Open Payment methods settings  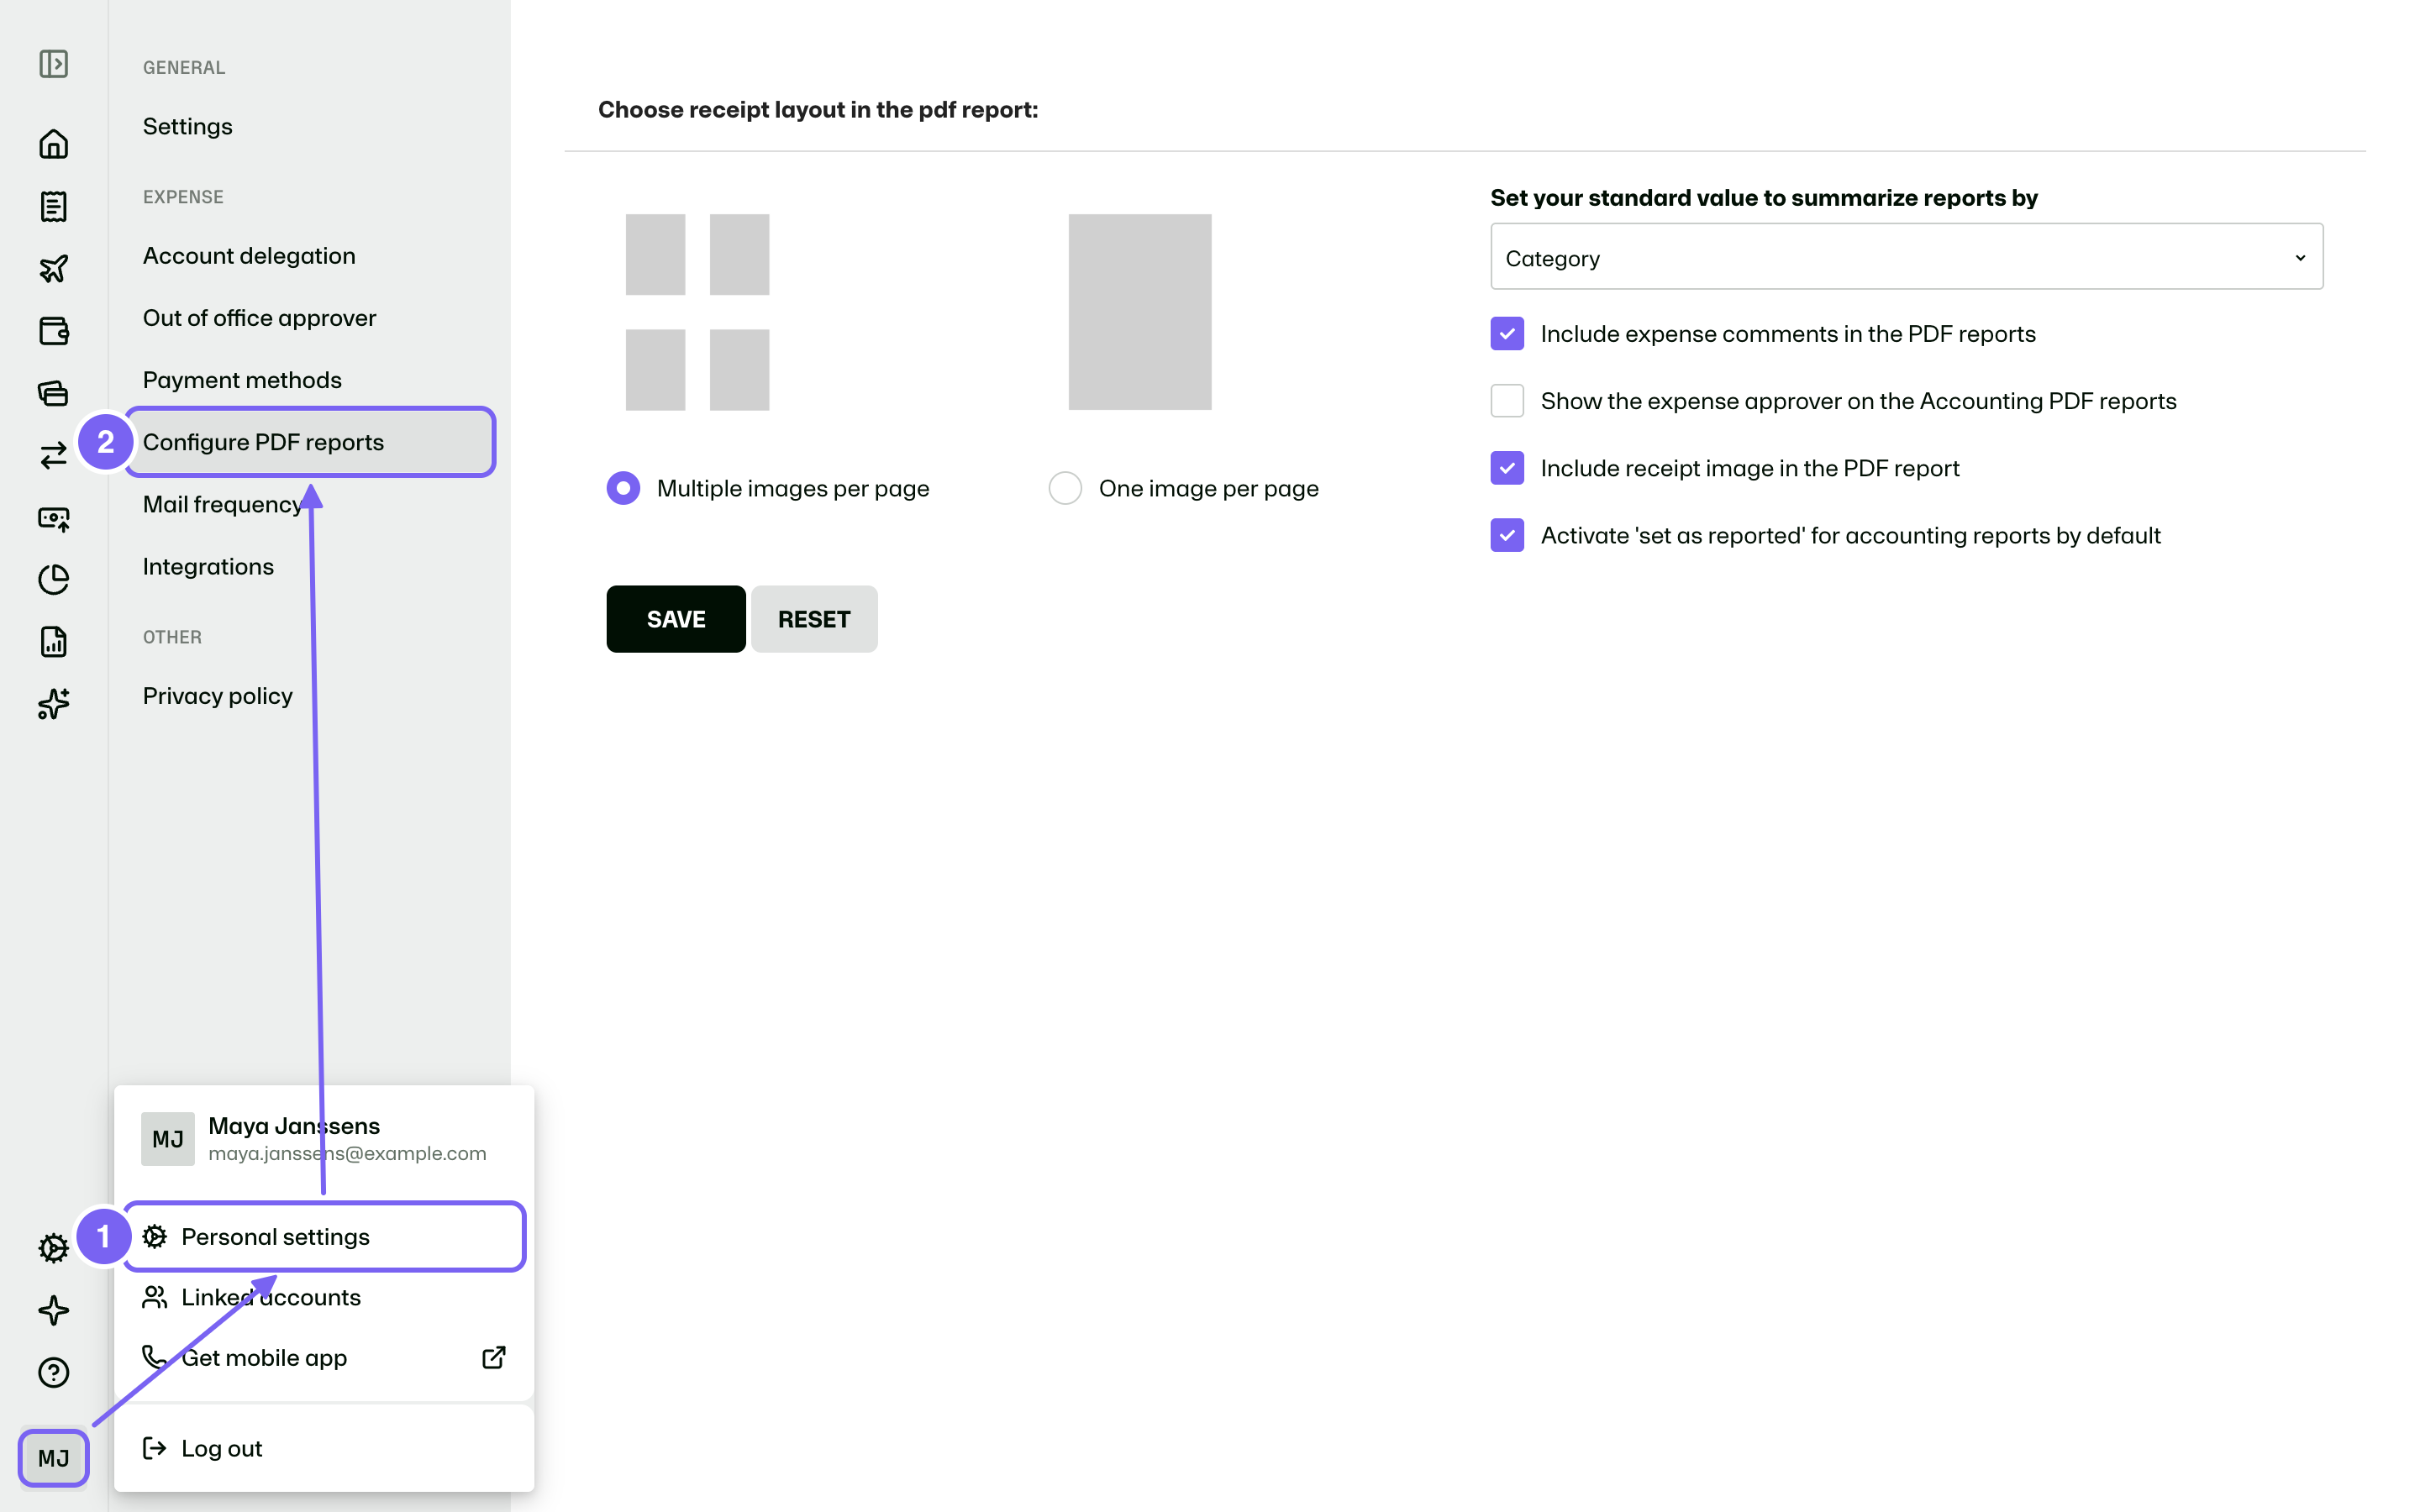[242, 380]
